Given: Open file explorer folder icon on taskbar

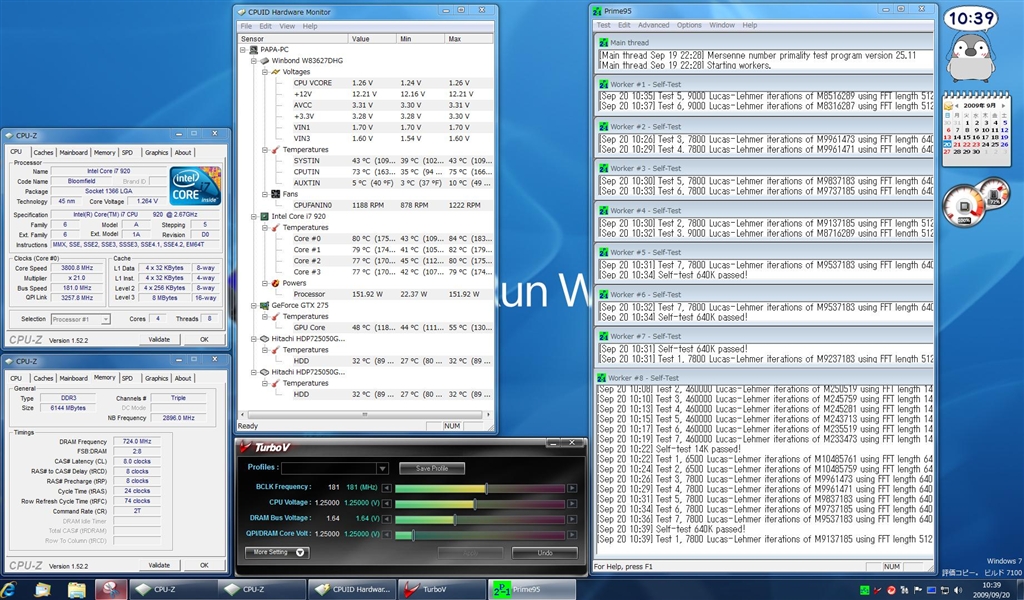Looking at the screenshot, I should pyautogui.click(x=76, y=590).
